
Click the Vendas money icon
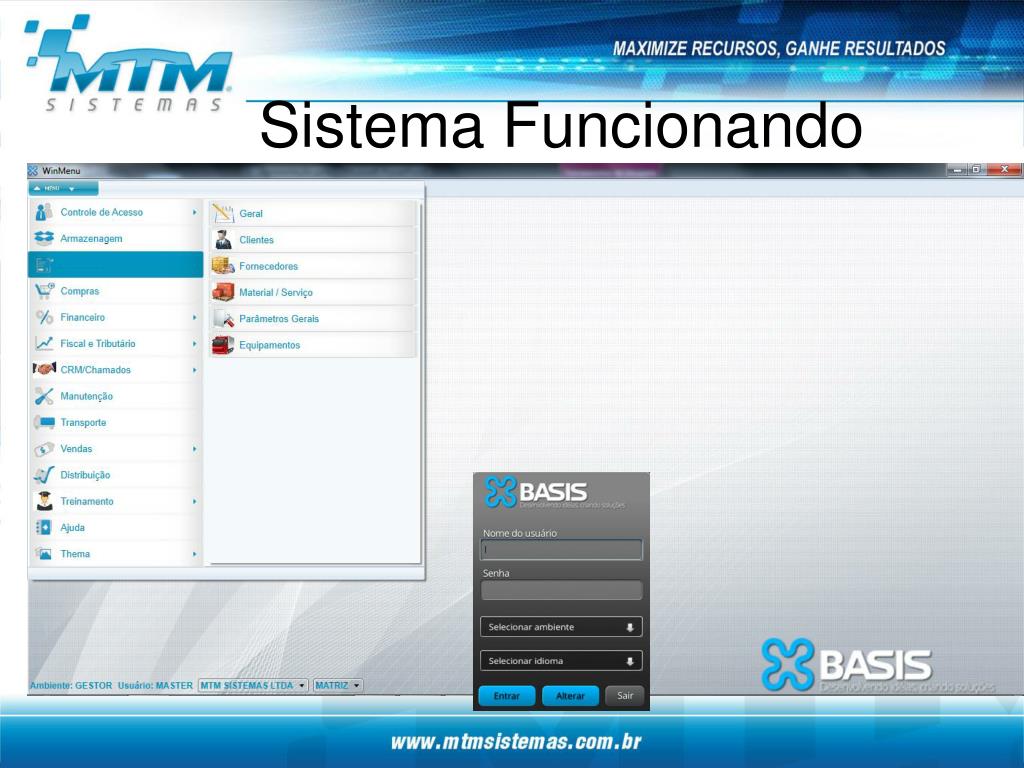tap(44, 449)
